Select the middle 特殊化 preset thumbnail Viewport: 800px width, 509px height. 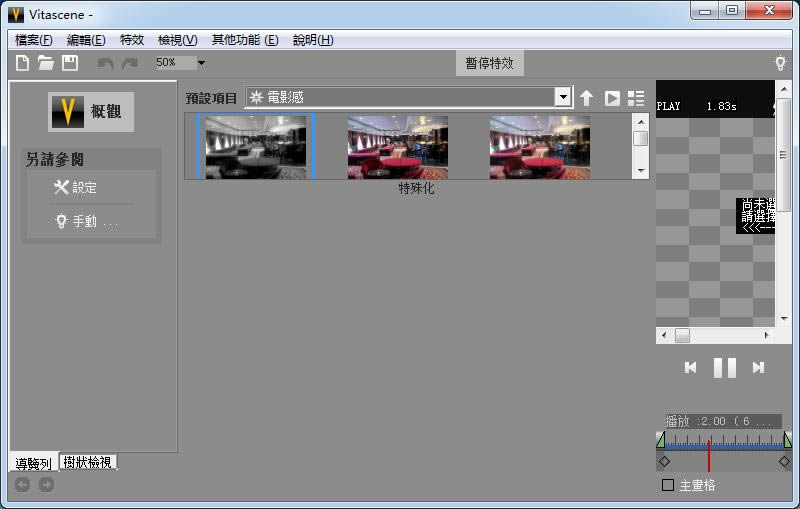click(398, 147)
